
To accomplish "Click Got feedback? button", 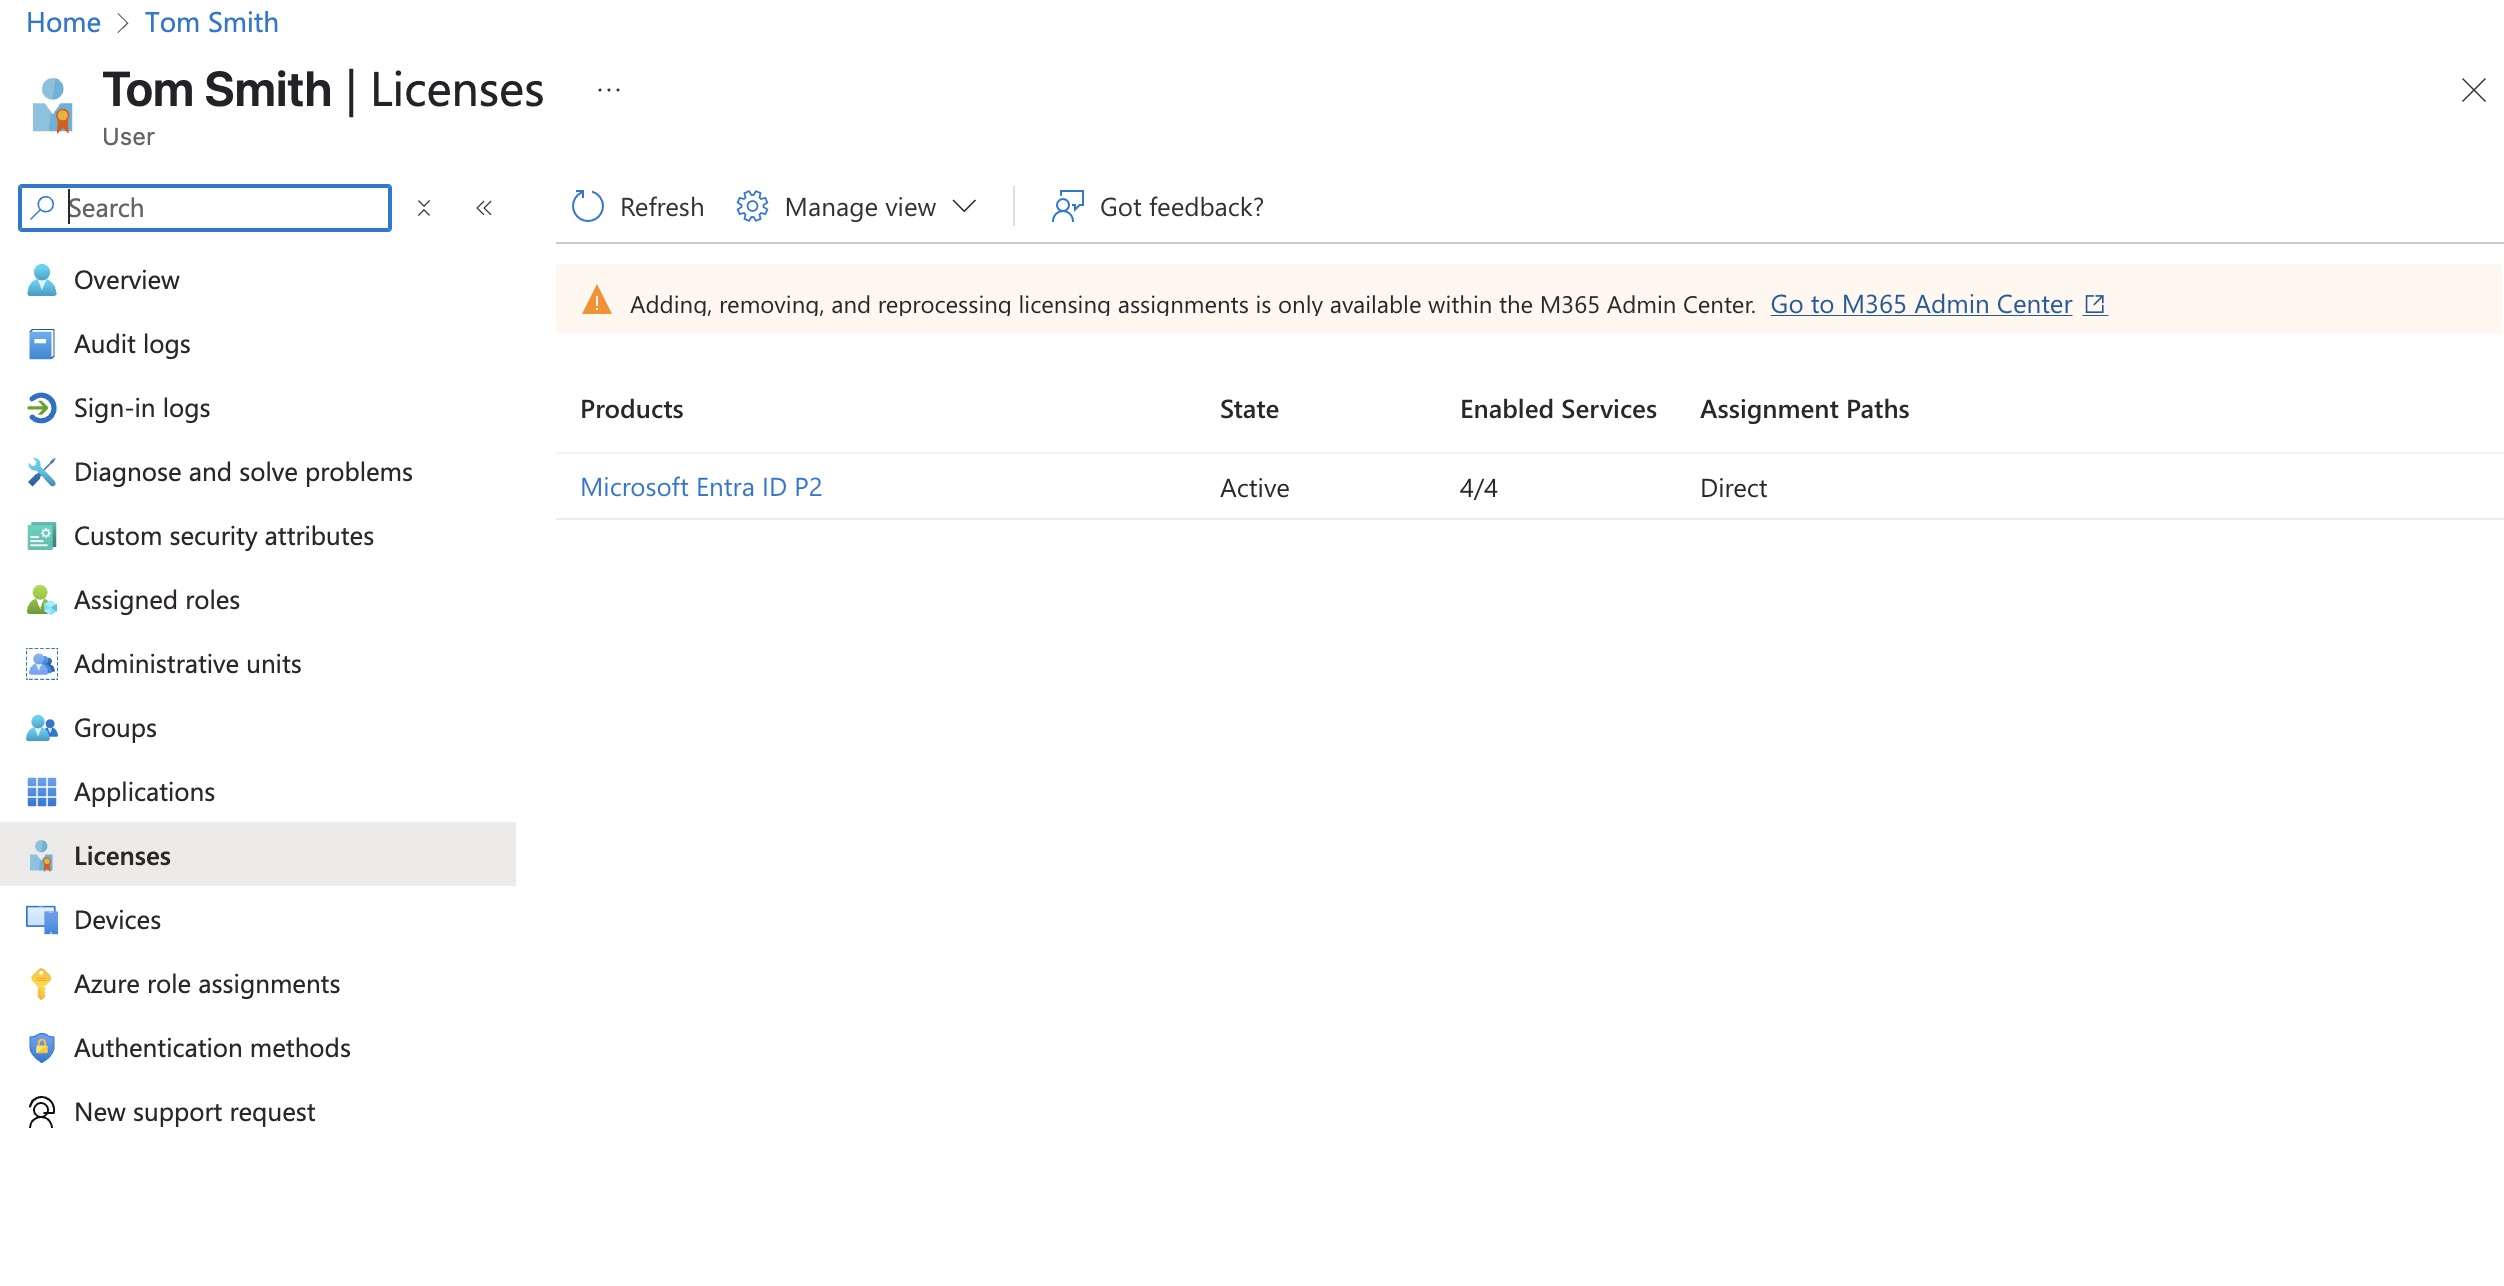I will click(x=1157, y=207).
